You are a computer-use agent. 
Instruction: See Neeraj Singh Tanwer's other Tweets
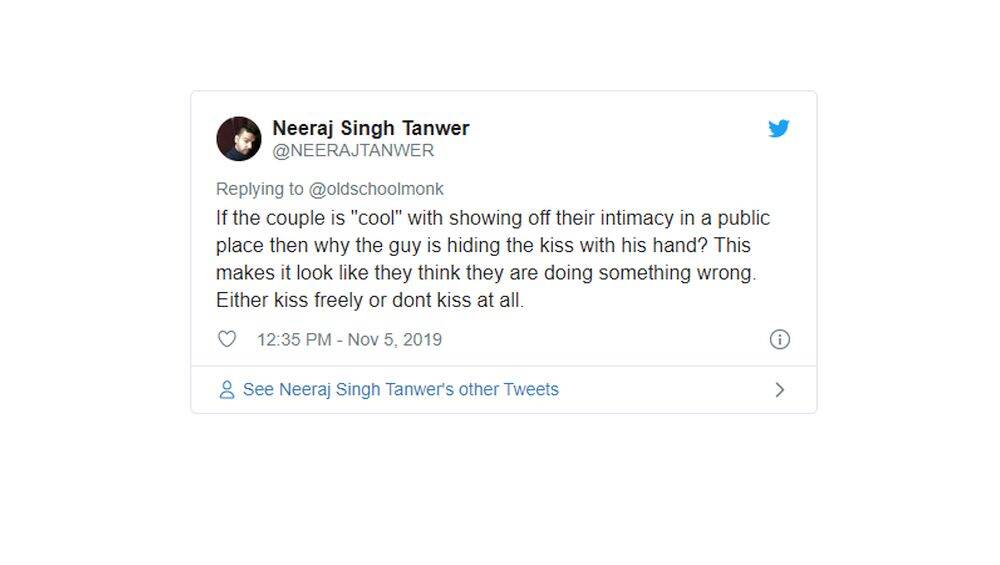(401, 390)
